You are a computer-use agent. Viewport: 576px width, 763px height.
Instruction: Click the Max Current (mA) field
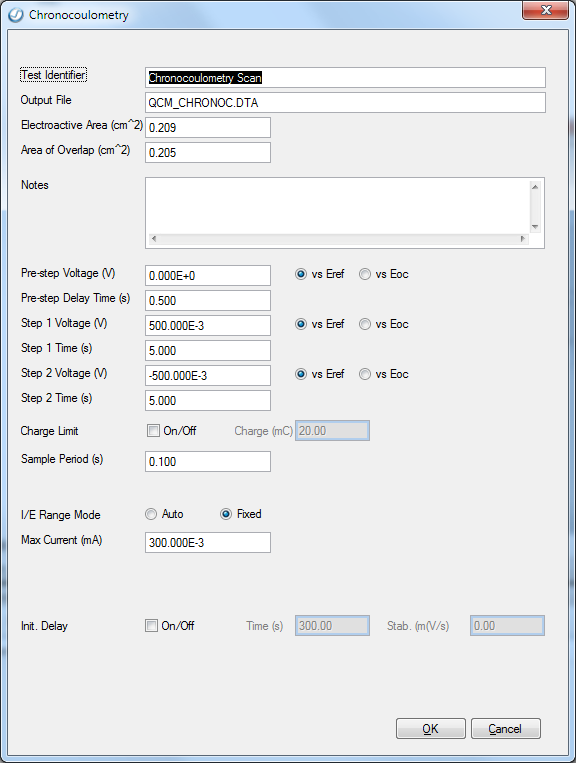(208, 543)
